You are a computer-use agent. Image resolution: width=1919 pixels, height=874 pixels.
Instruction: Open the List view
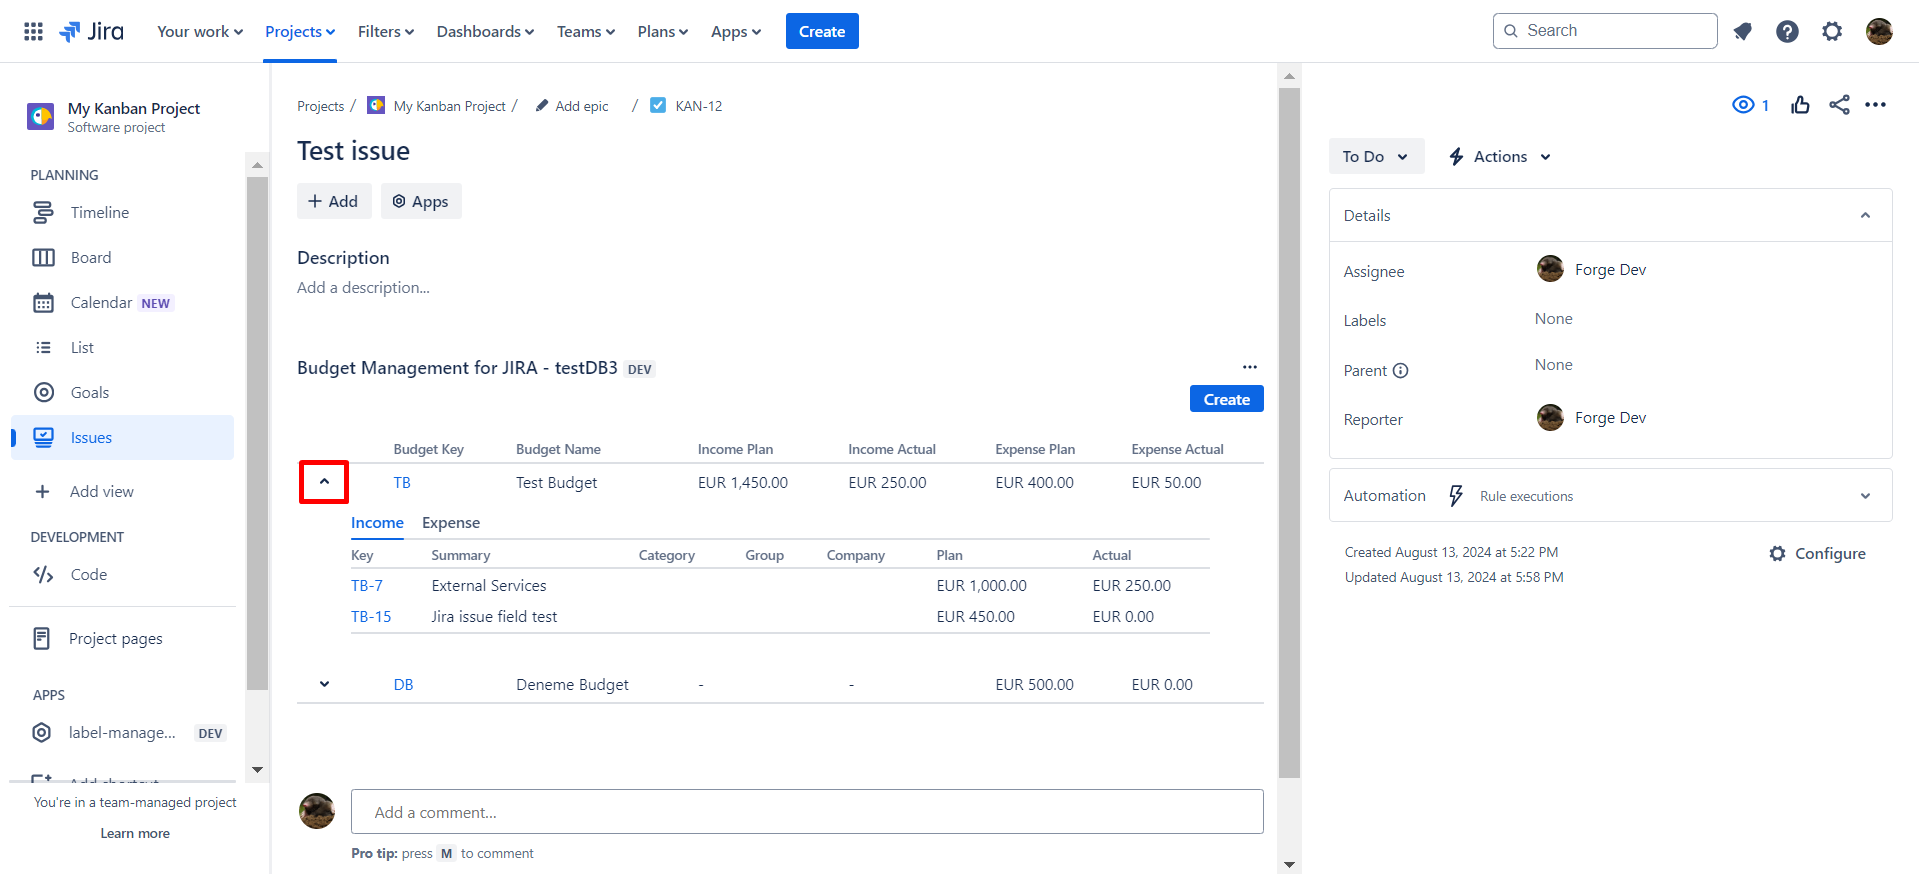tap(122, 347)
